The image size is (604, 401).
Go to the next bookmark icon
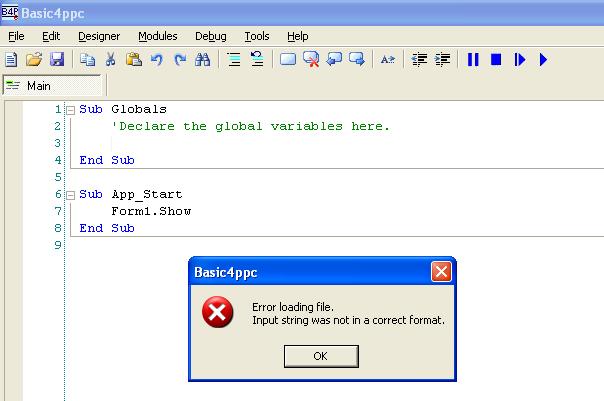pos(357,59)
